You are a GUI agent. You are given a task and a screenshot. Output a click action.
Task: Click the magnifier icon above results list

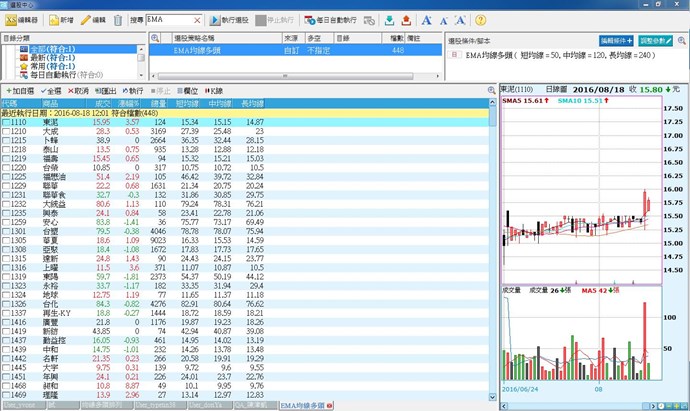pyautogui.click(x=491, y=90)
